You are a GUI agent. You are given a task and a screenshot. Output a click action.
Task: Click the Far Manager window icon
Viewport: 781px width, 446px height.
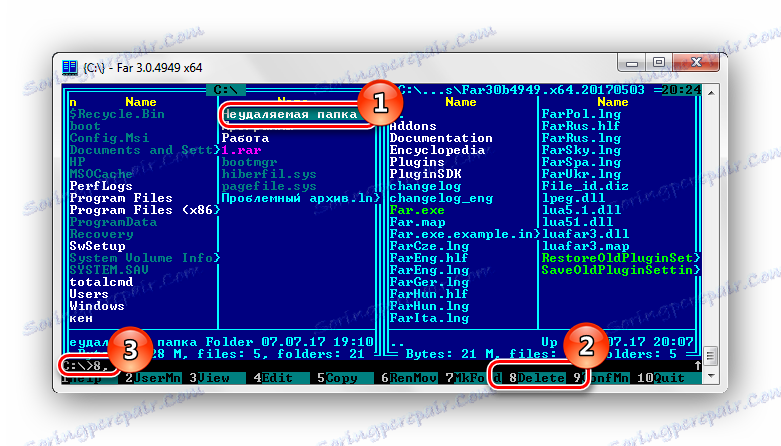(70, 67)
